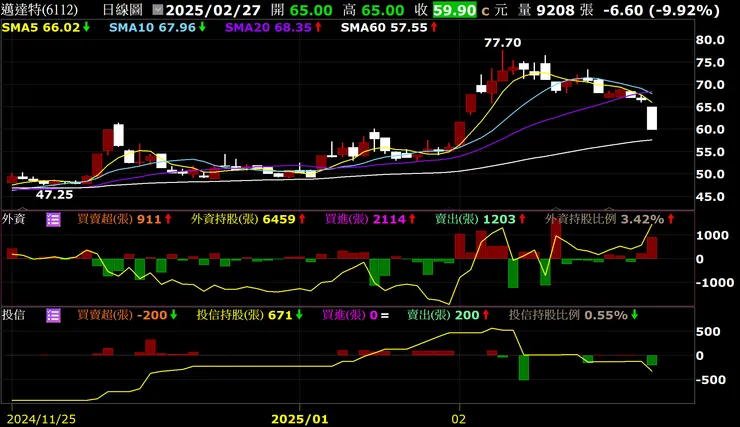The width and height of the screenshot is (740, 427).
Task: Open the purple list icon beside 外資
Action: (53, 219)
